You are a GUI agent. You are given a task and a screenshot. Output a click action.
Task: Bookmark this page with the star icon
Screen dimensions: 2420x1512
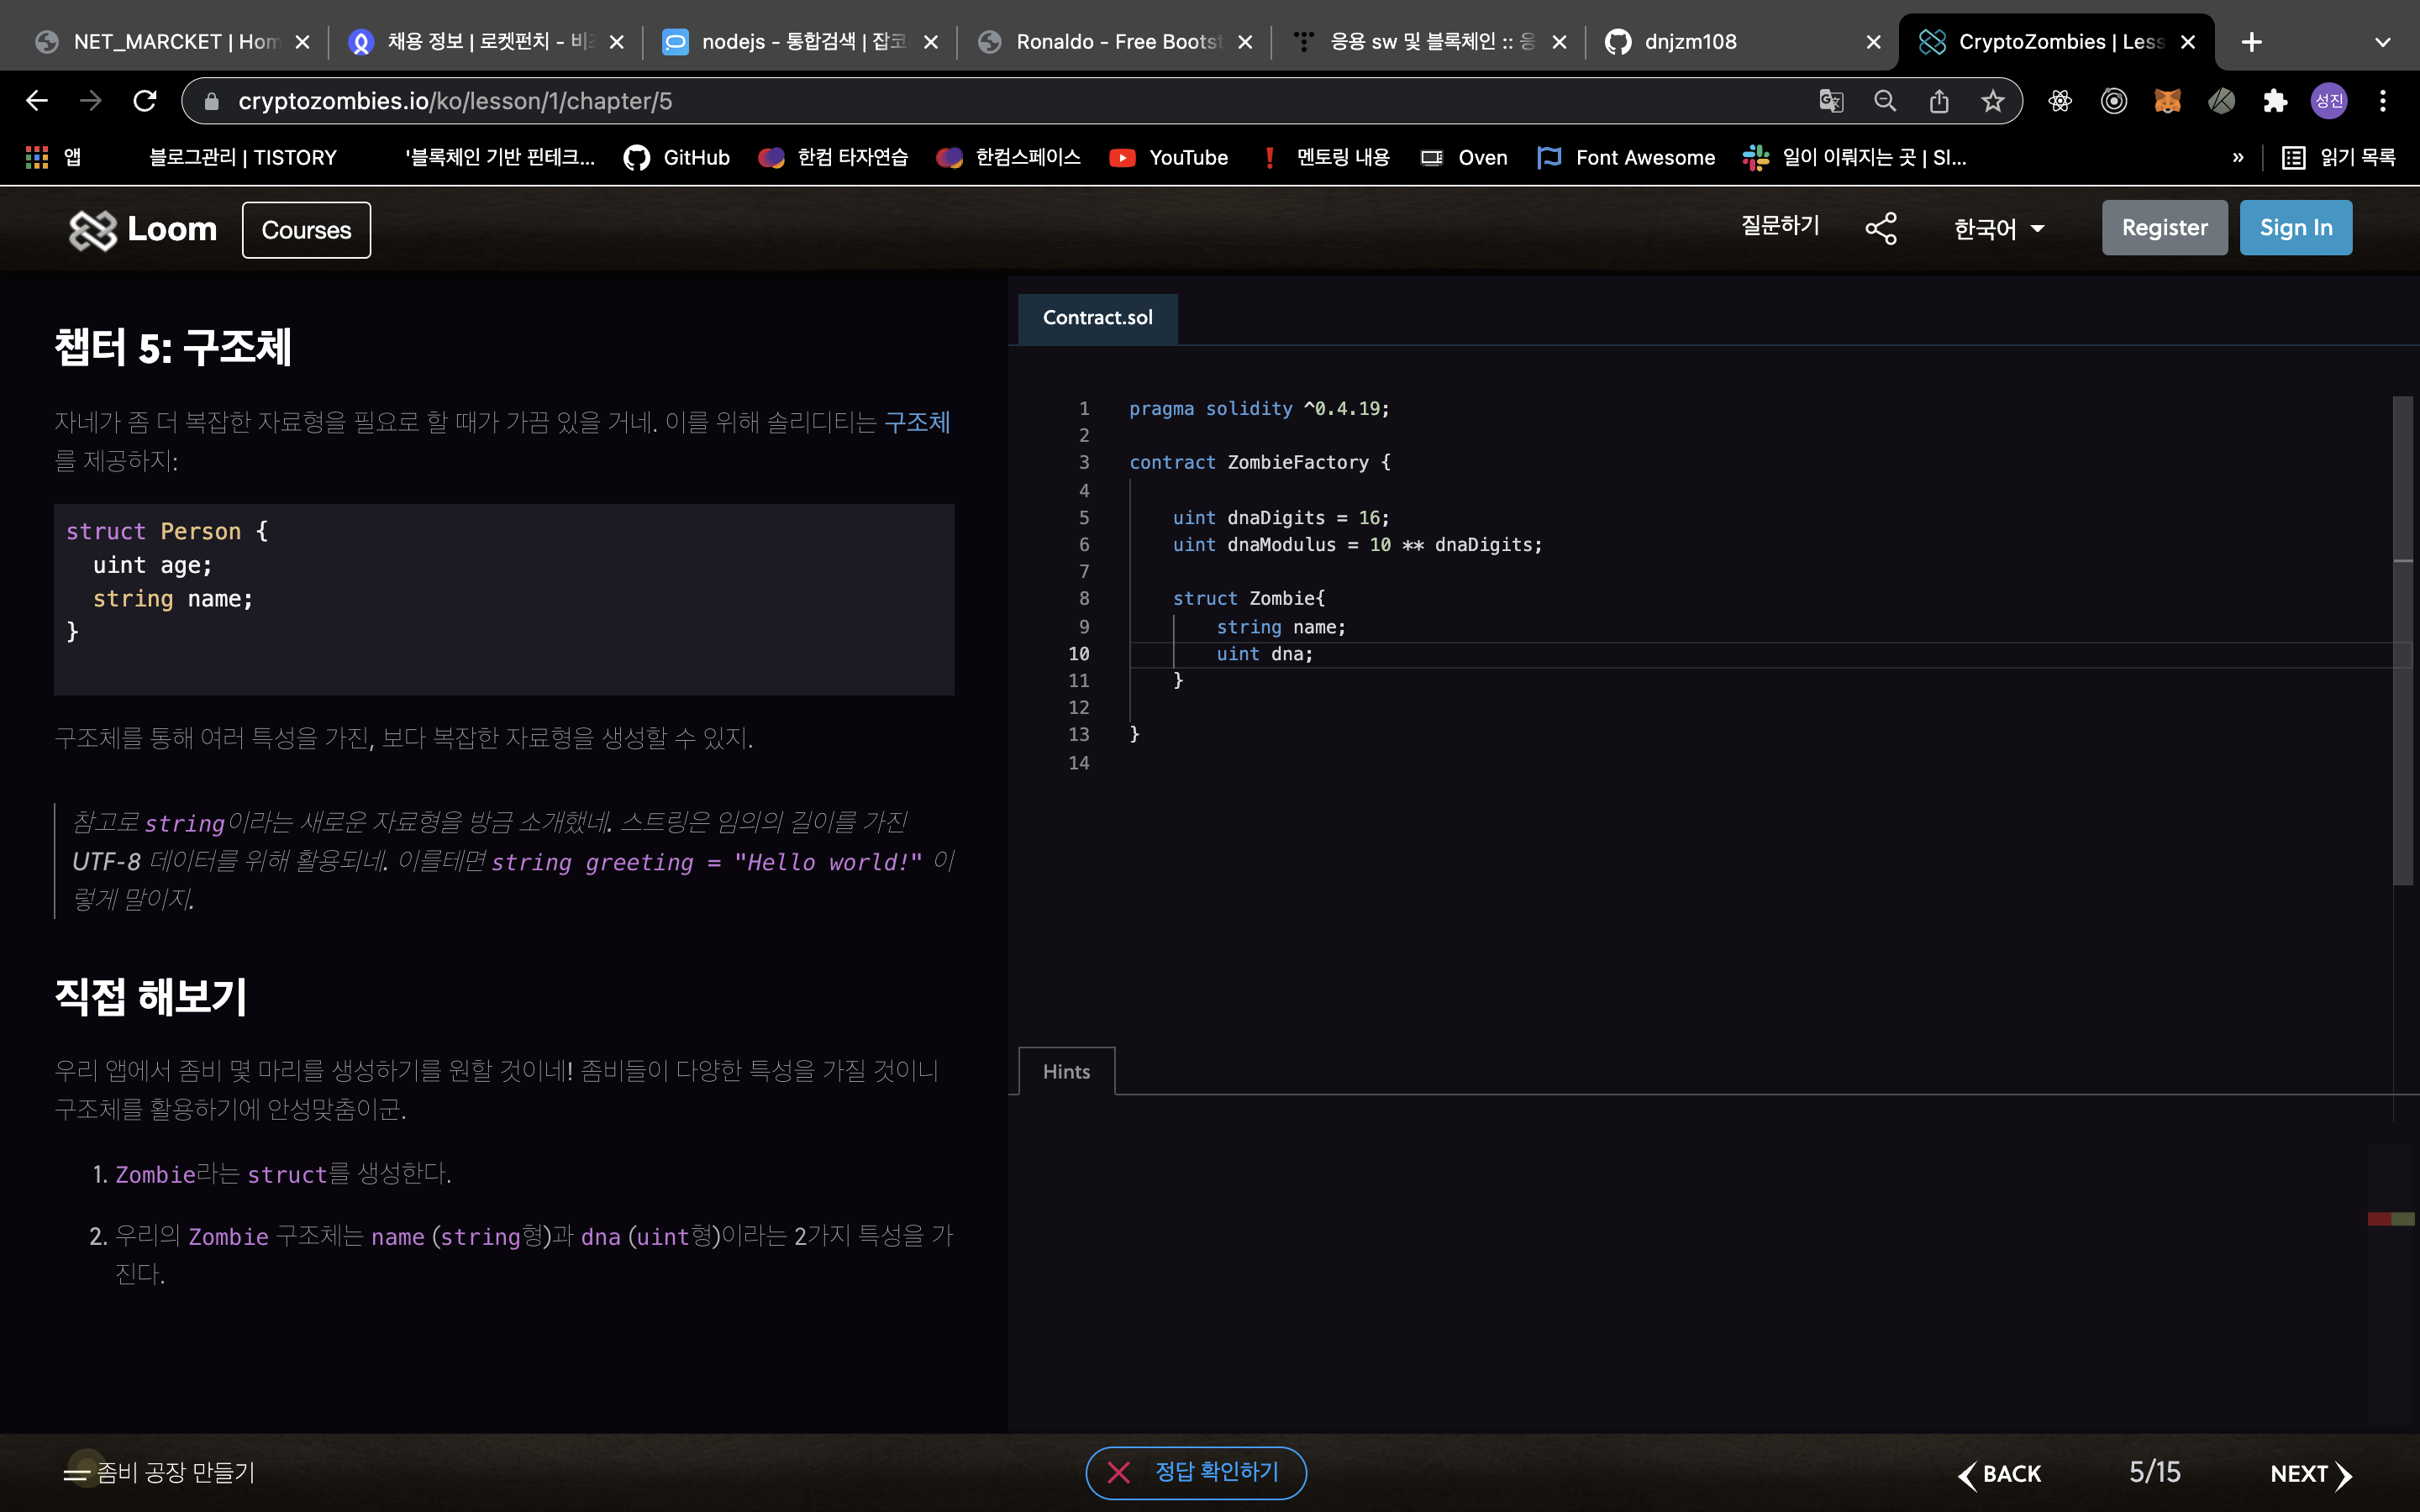[x=1992, y=101]
